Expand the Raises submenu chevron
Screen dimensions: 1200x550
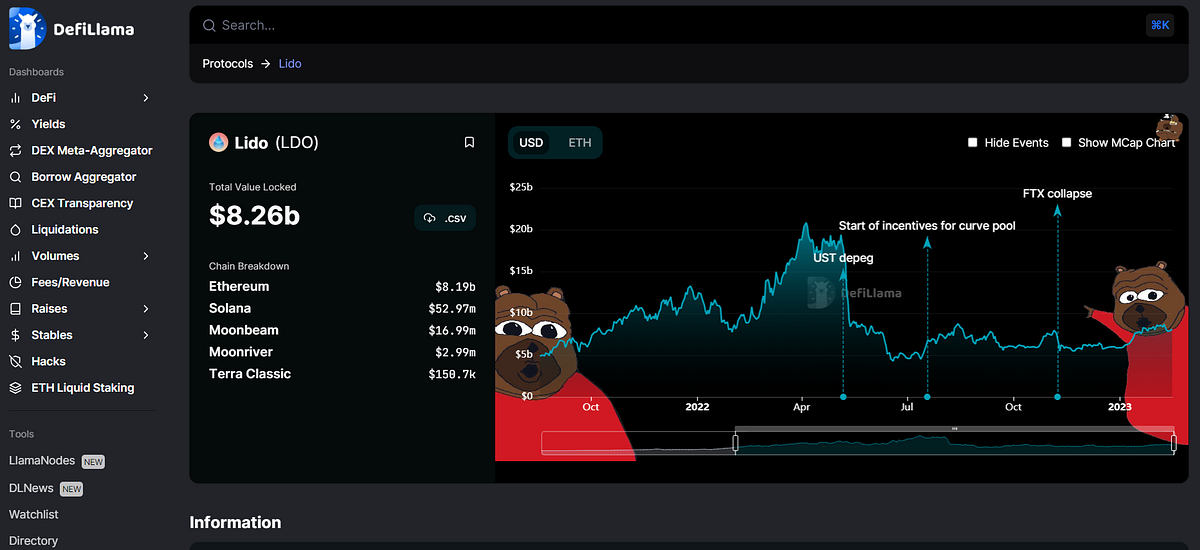[146, 309]
